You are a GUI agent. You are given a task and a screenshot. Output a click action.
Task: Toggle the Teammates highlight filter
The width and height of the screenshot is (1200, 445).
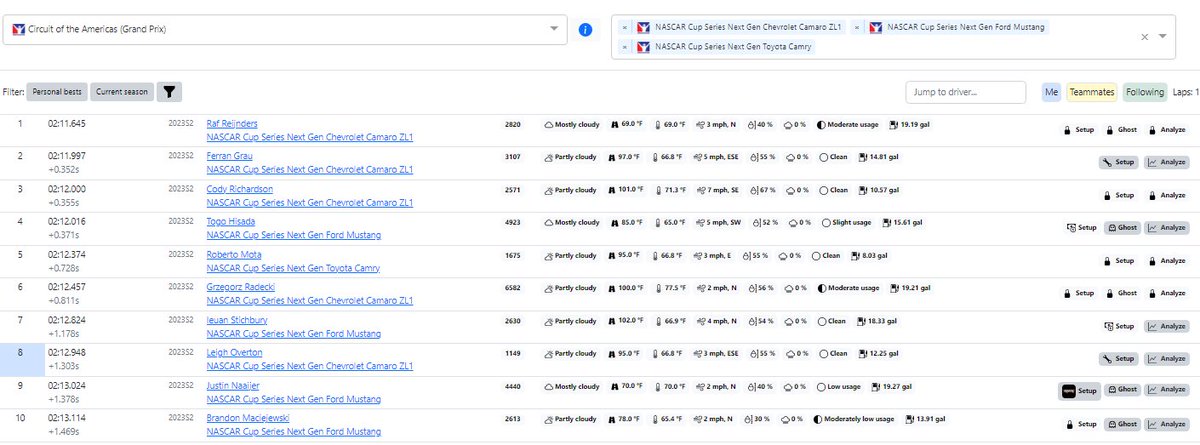[1092, 92]
